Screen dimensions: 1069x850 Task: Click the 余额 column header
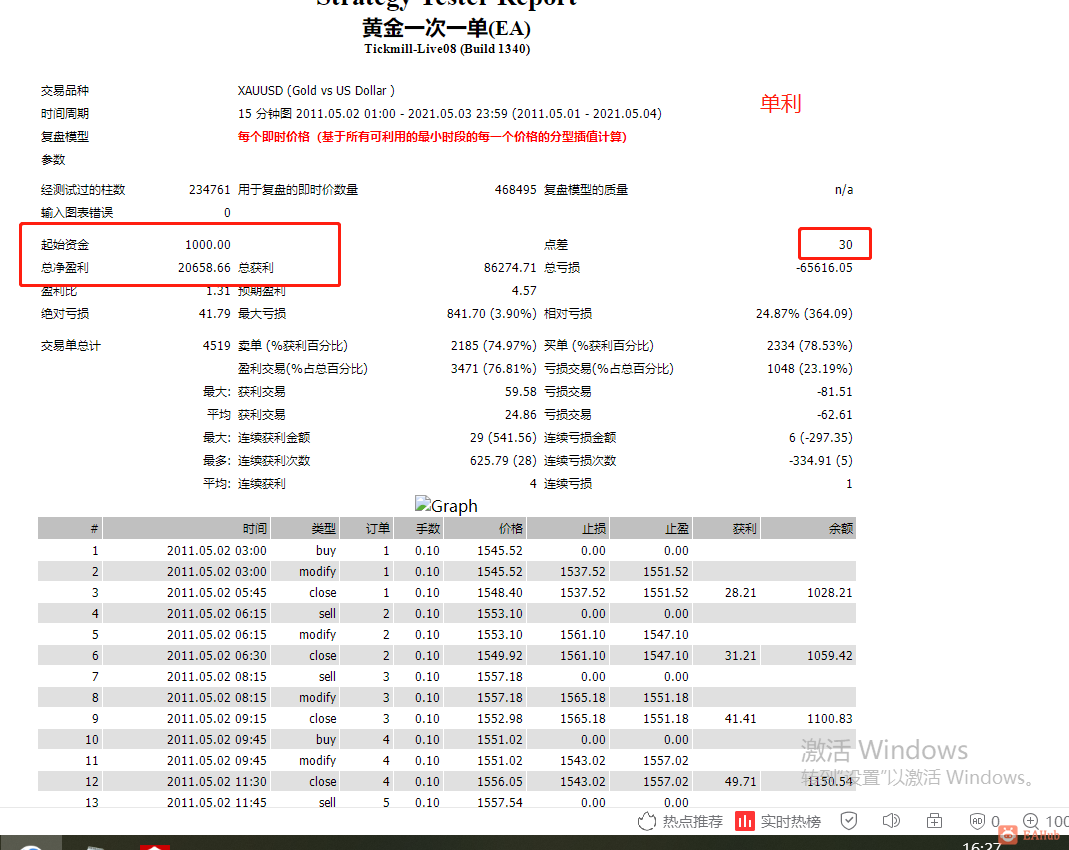pos(841,528)
